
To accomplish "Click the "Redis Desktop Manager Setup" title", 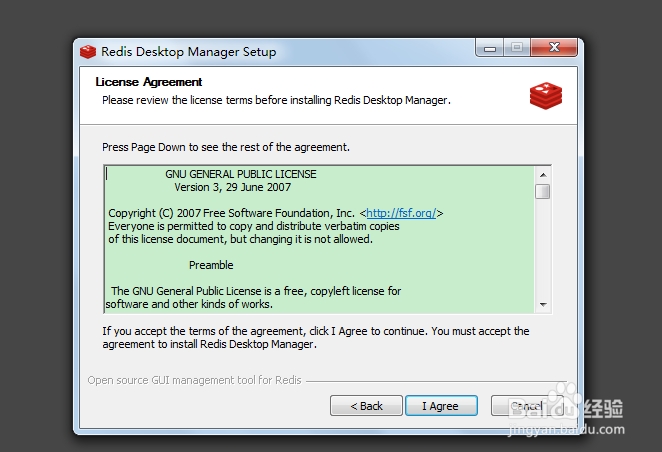I will (x=189, y=52).
